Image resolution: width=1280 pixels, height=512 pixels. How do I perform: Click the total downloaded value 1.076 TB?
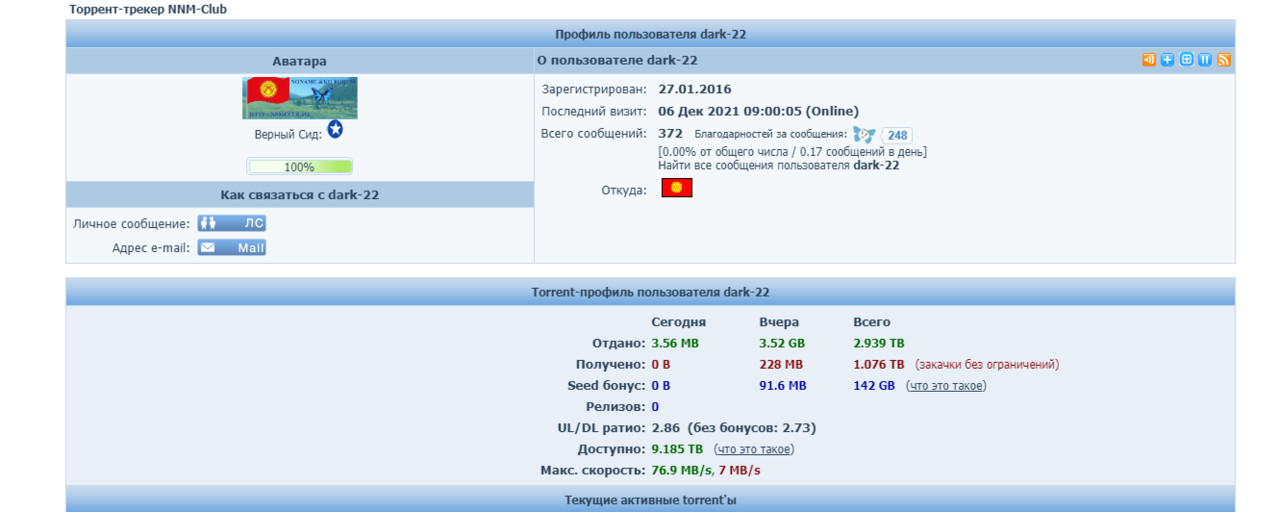click(878, 365)
